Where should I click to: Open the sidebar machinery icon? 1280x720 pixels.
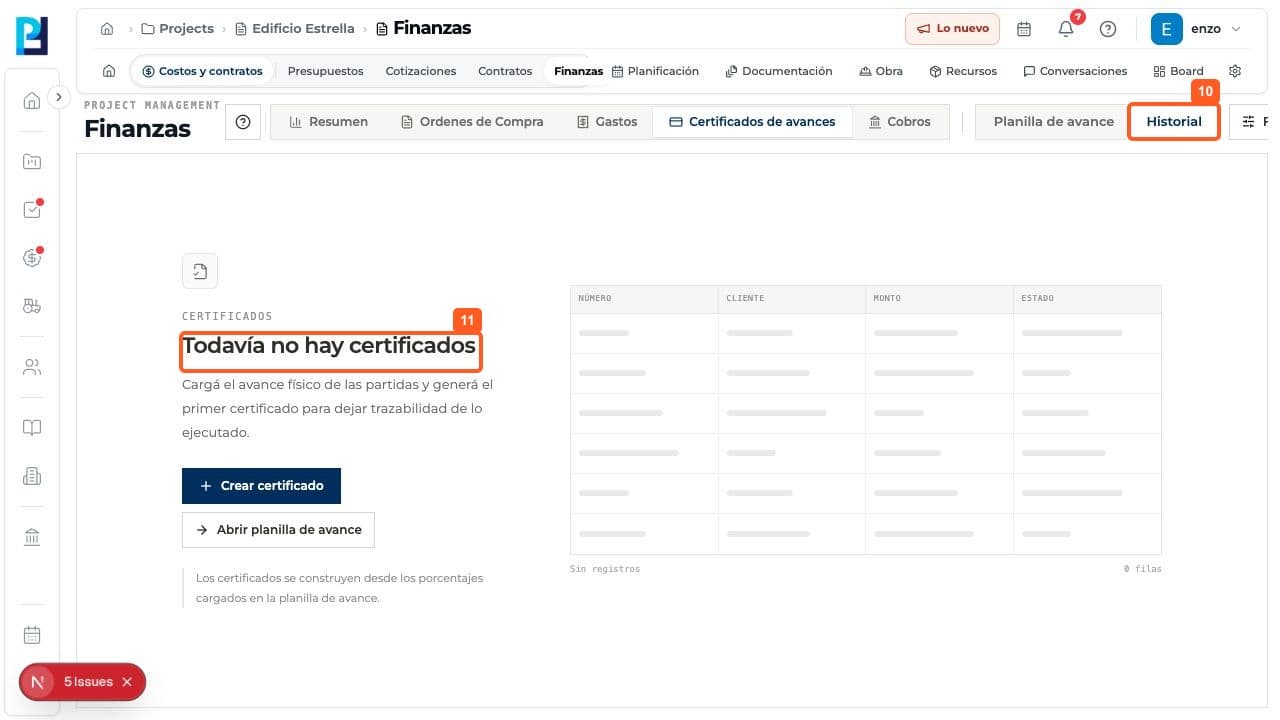[x=32, y=307]
